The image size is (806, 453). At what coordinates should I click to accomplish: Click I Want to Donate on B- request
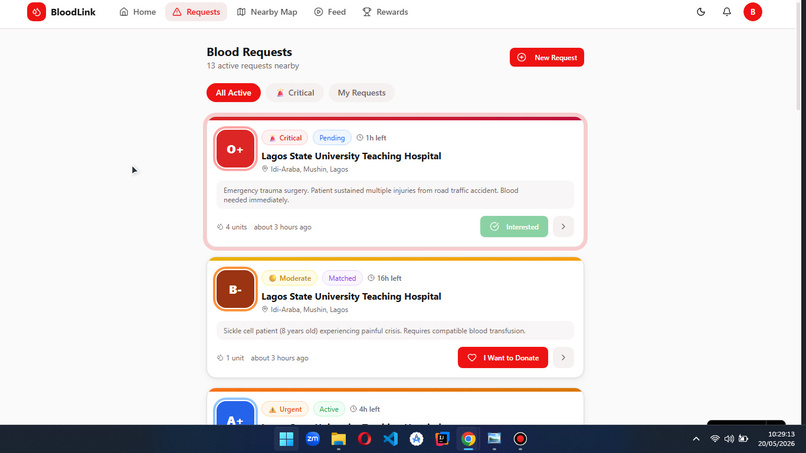pyautogui.click(x=503, y=358)
